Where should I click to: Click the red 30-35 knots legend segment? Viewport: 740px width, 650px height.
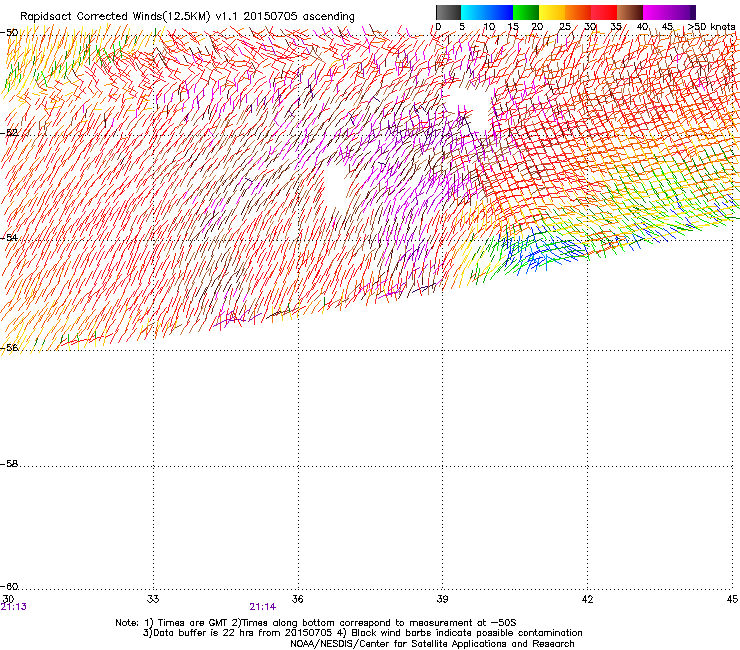point(604,12)
